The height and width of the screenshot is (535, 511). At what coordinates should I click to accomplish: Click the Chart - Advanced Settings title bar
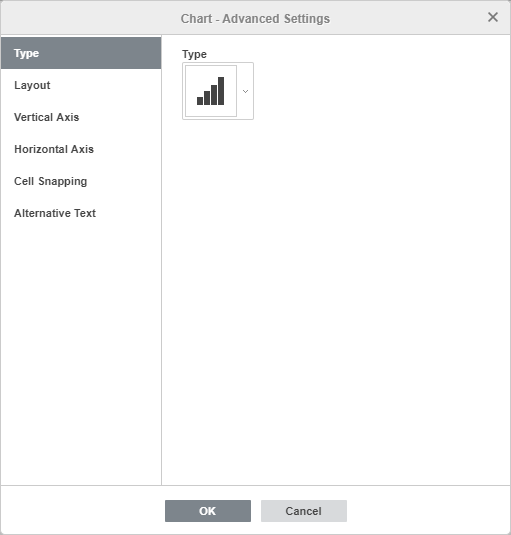[x=255, y=18]
